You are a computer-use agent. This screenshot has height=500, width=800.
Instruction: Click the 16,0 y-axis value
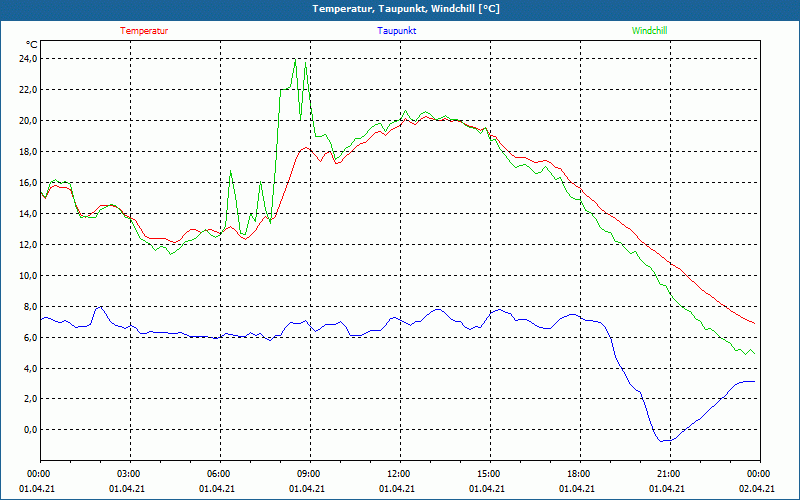28,183
